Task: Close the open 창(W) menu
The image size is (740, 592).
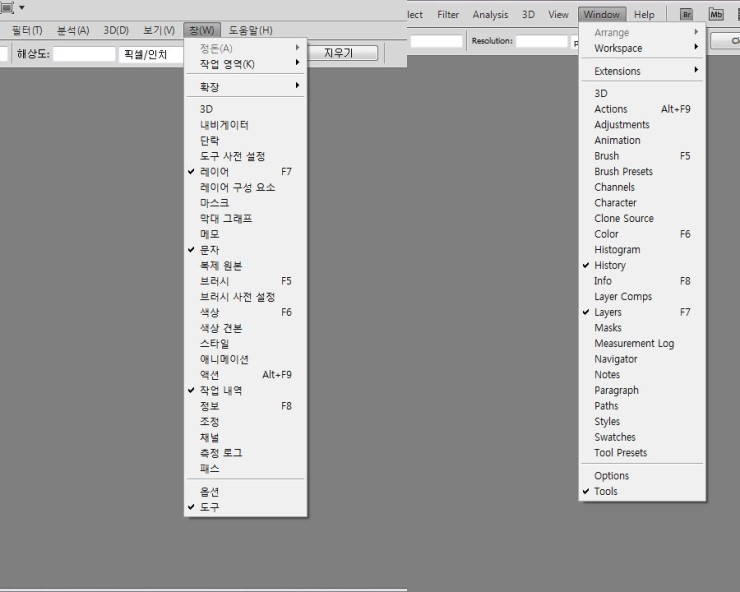Action: click(x=202, y=30)
